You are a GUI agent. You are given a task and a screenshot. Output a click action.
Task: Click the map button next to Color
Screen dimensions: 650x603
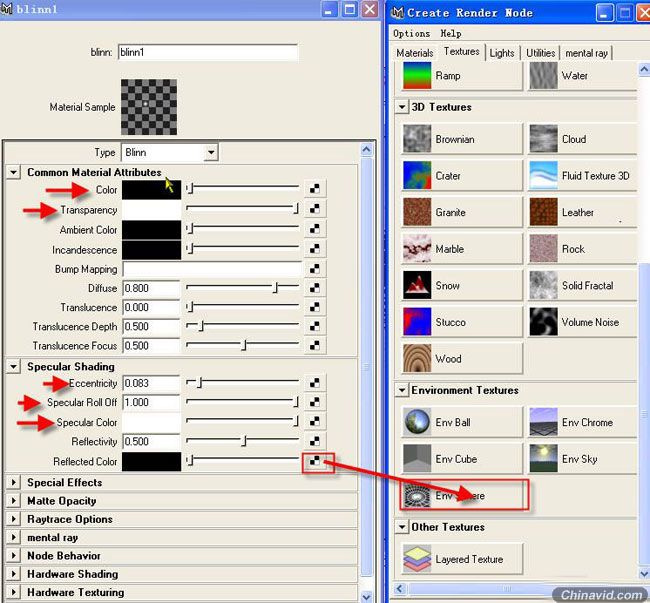click(x=315, y=189)
